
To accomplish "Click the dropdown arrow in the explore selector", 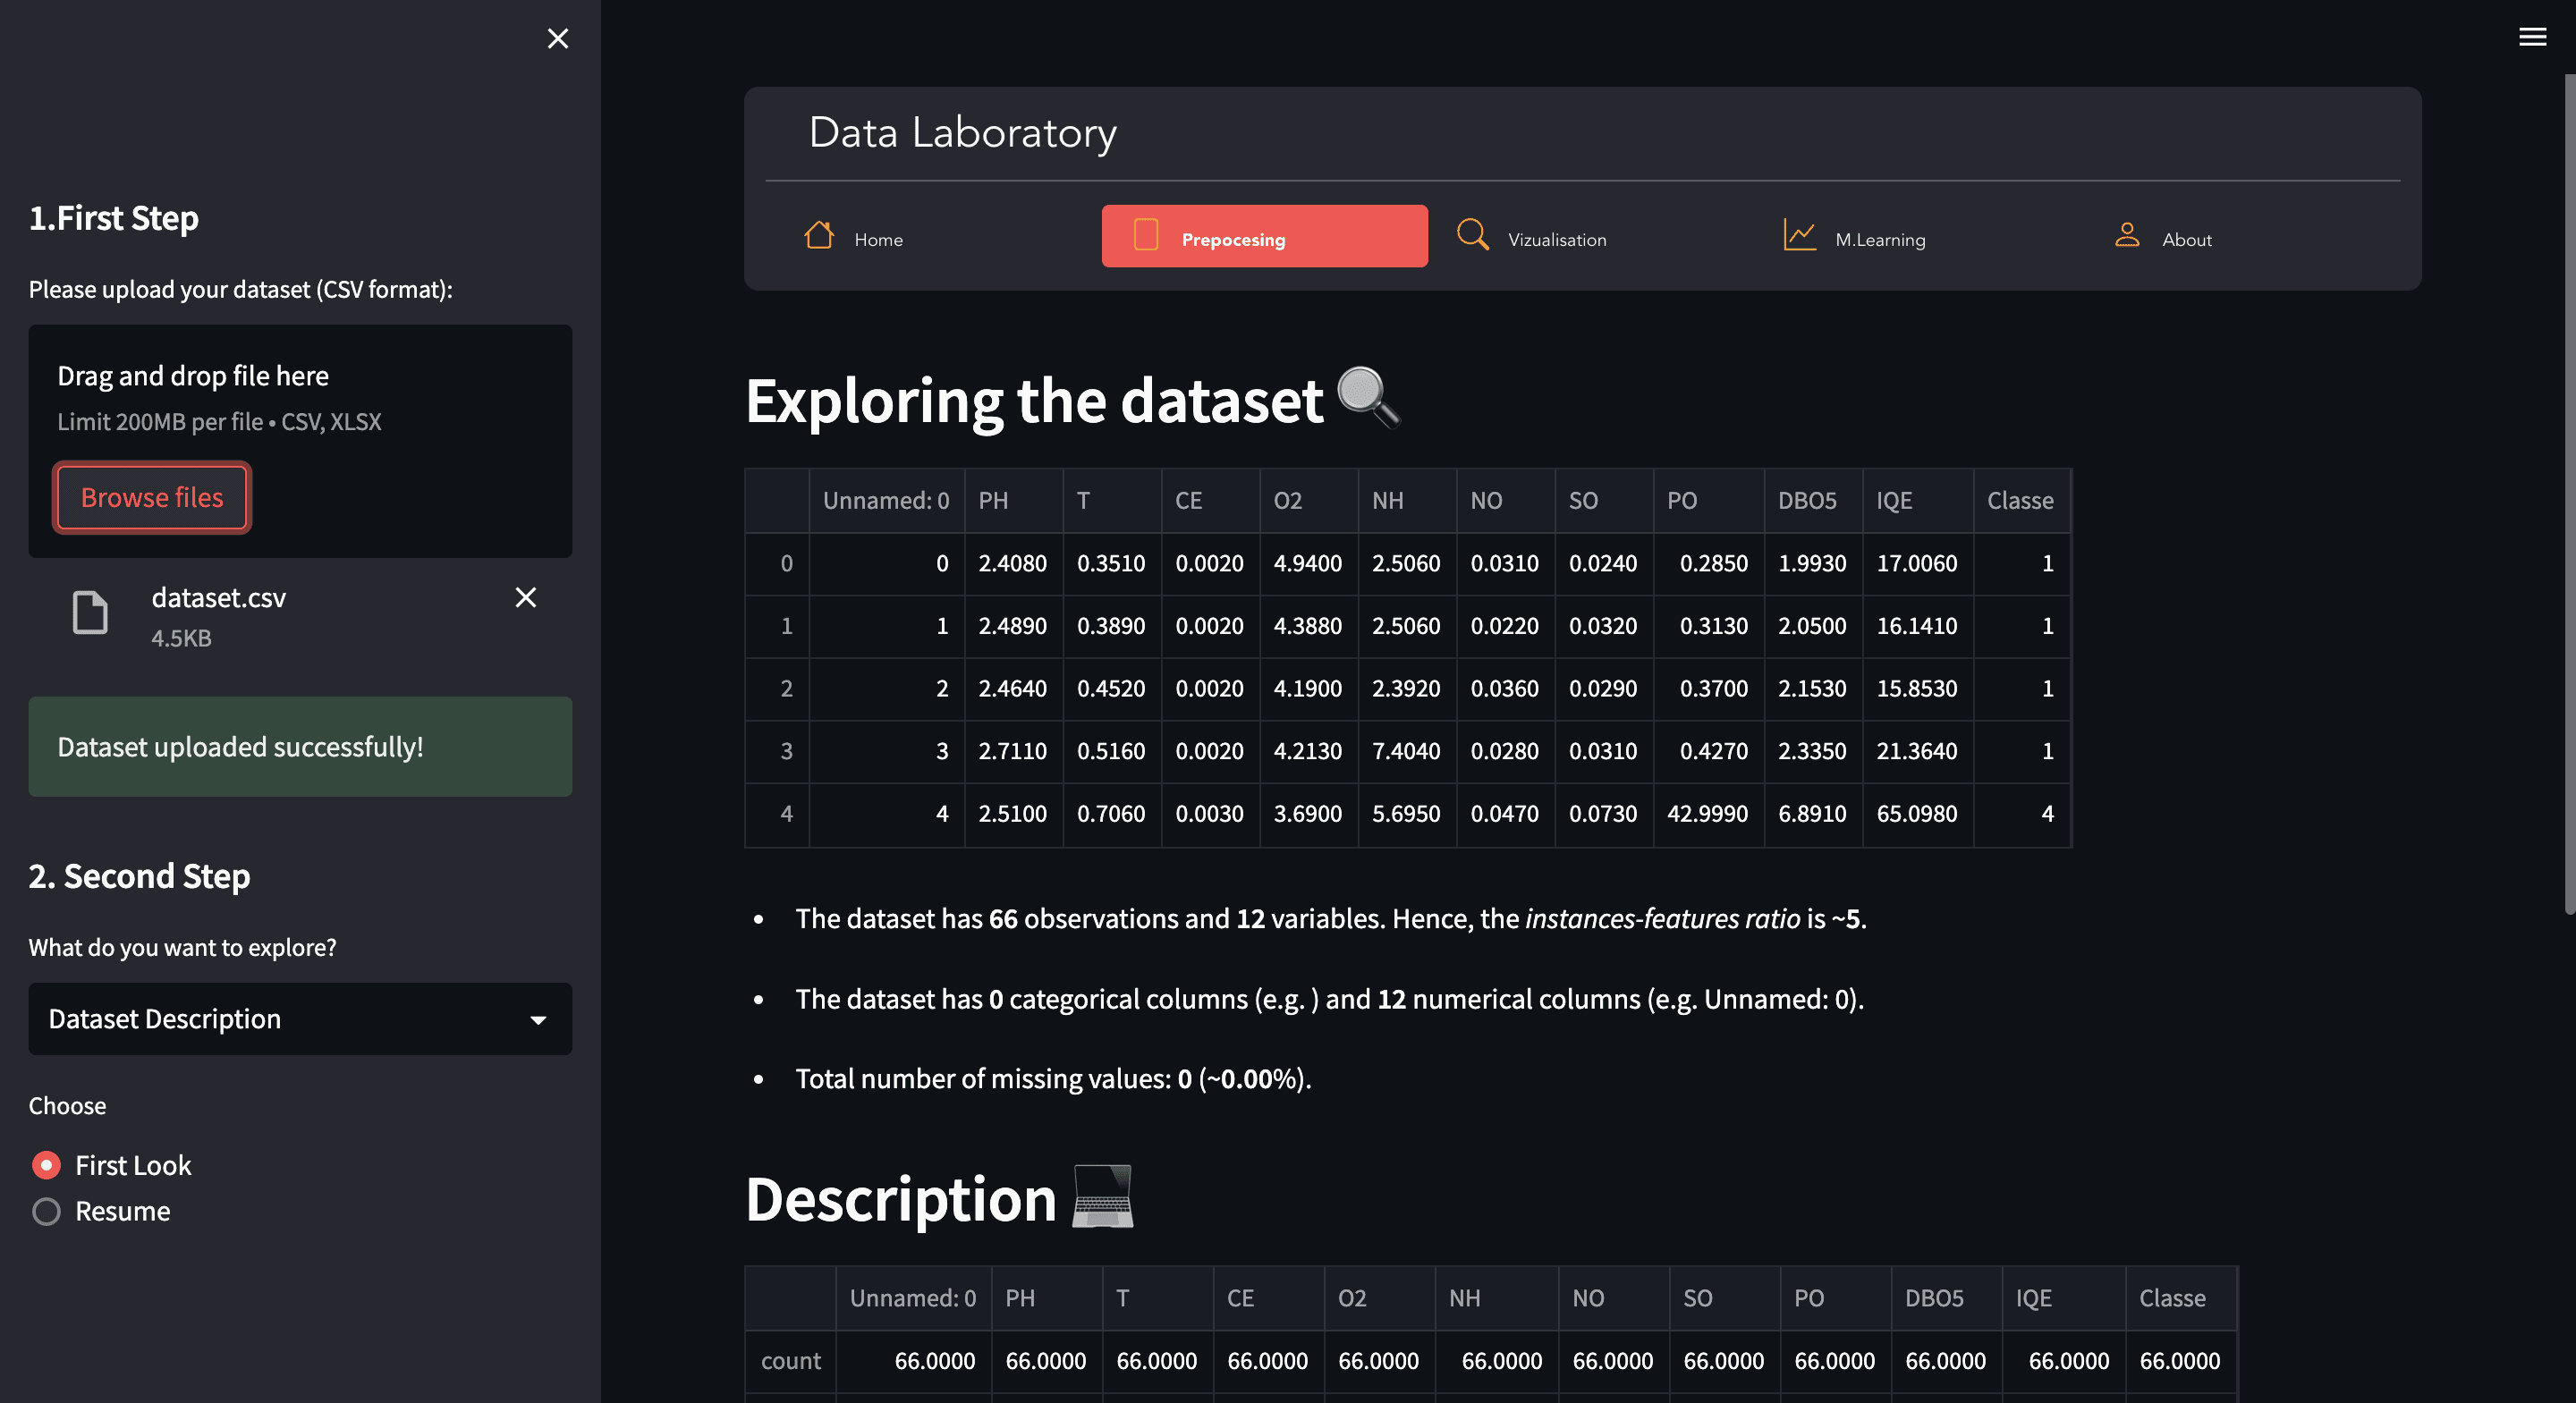I will (x=538, y=1020).
